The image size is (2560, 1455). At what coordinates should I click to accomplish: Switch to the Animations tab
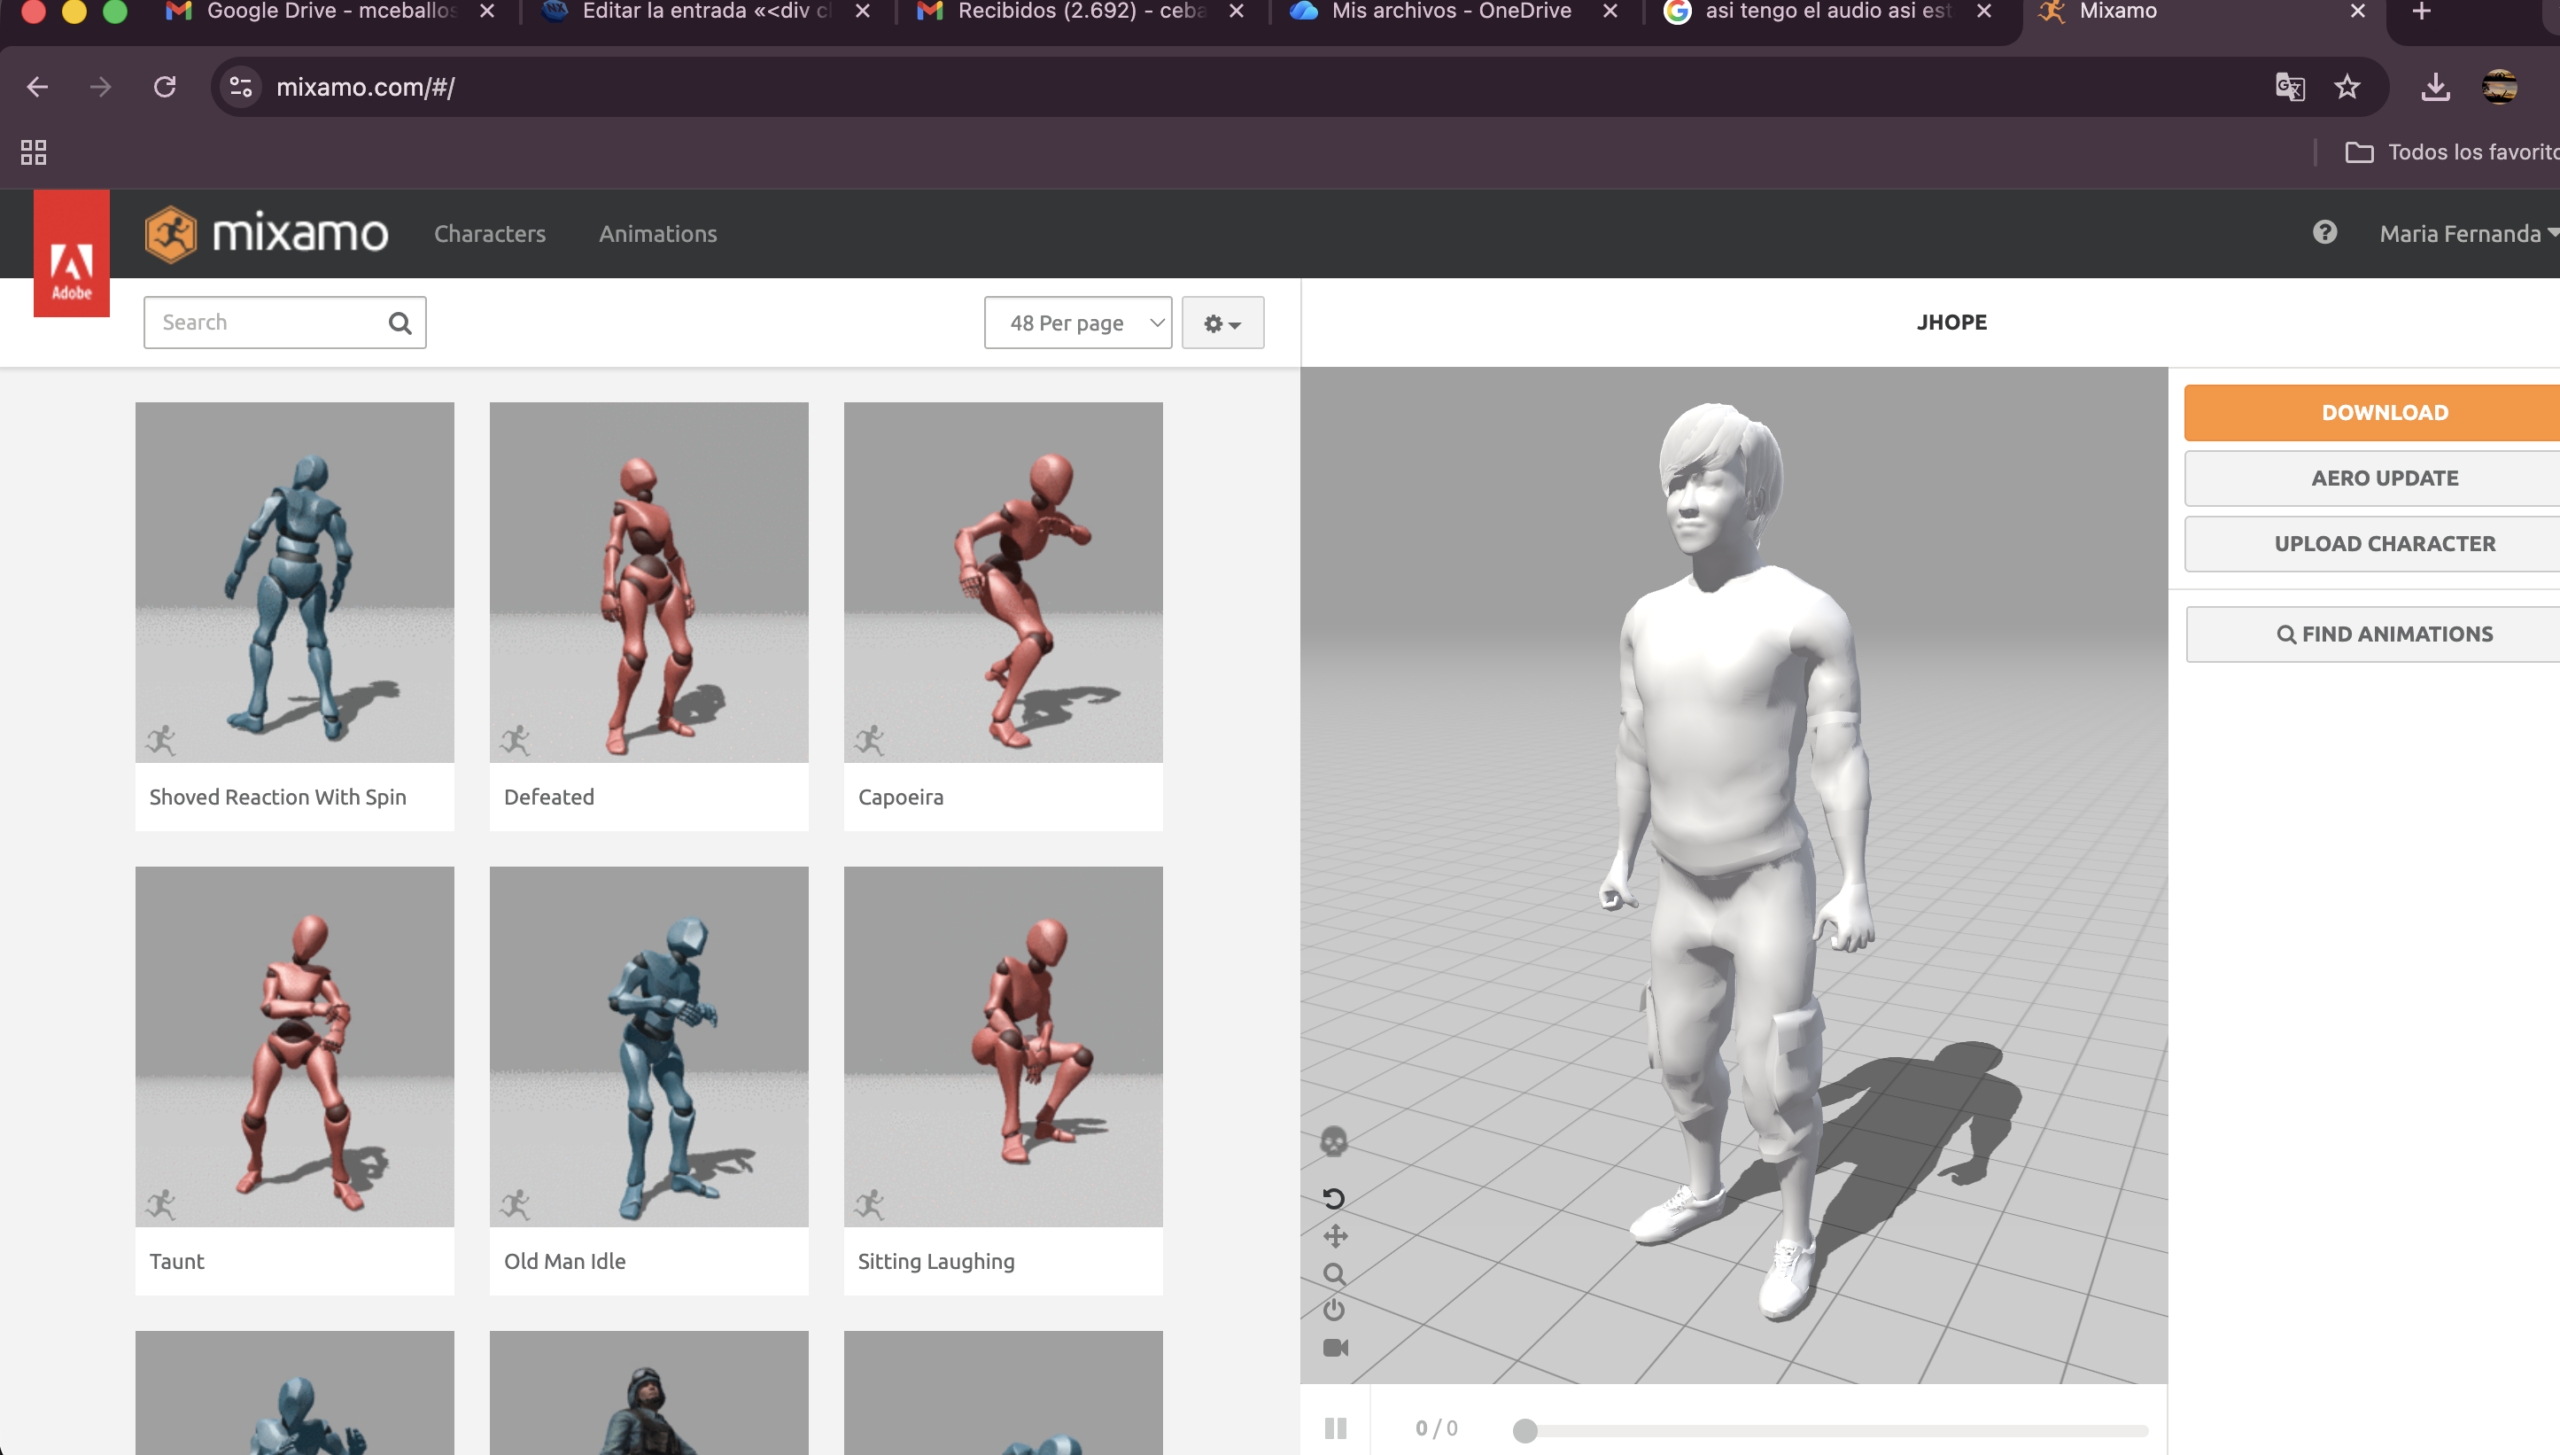tap(657, 234)
